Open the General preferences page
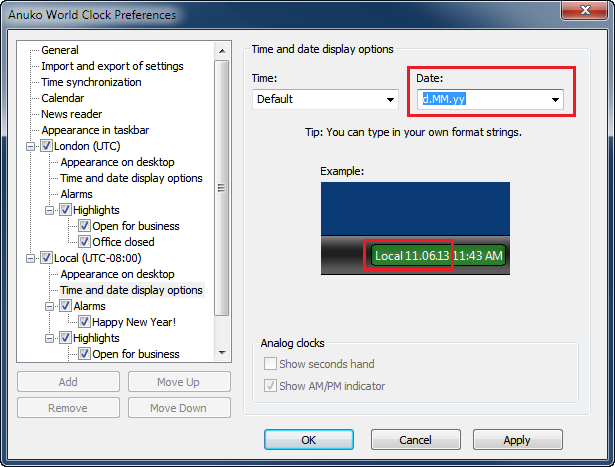Screen dimensions: 615x467 [x=60, y=50]
